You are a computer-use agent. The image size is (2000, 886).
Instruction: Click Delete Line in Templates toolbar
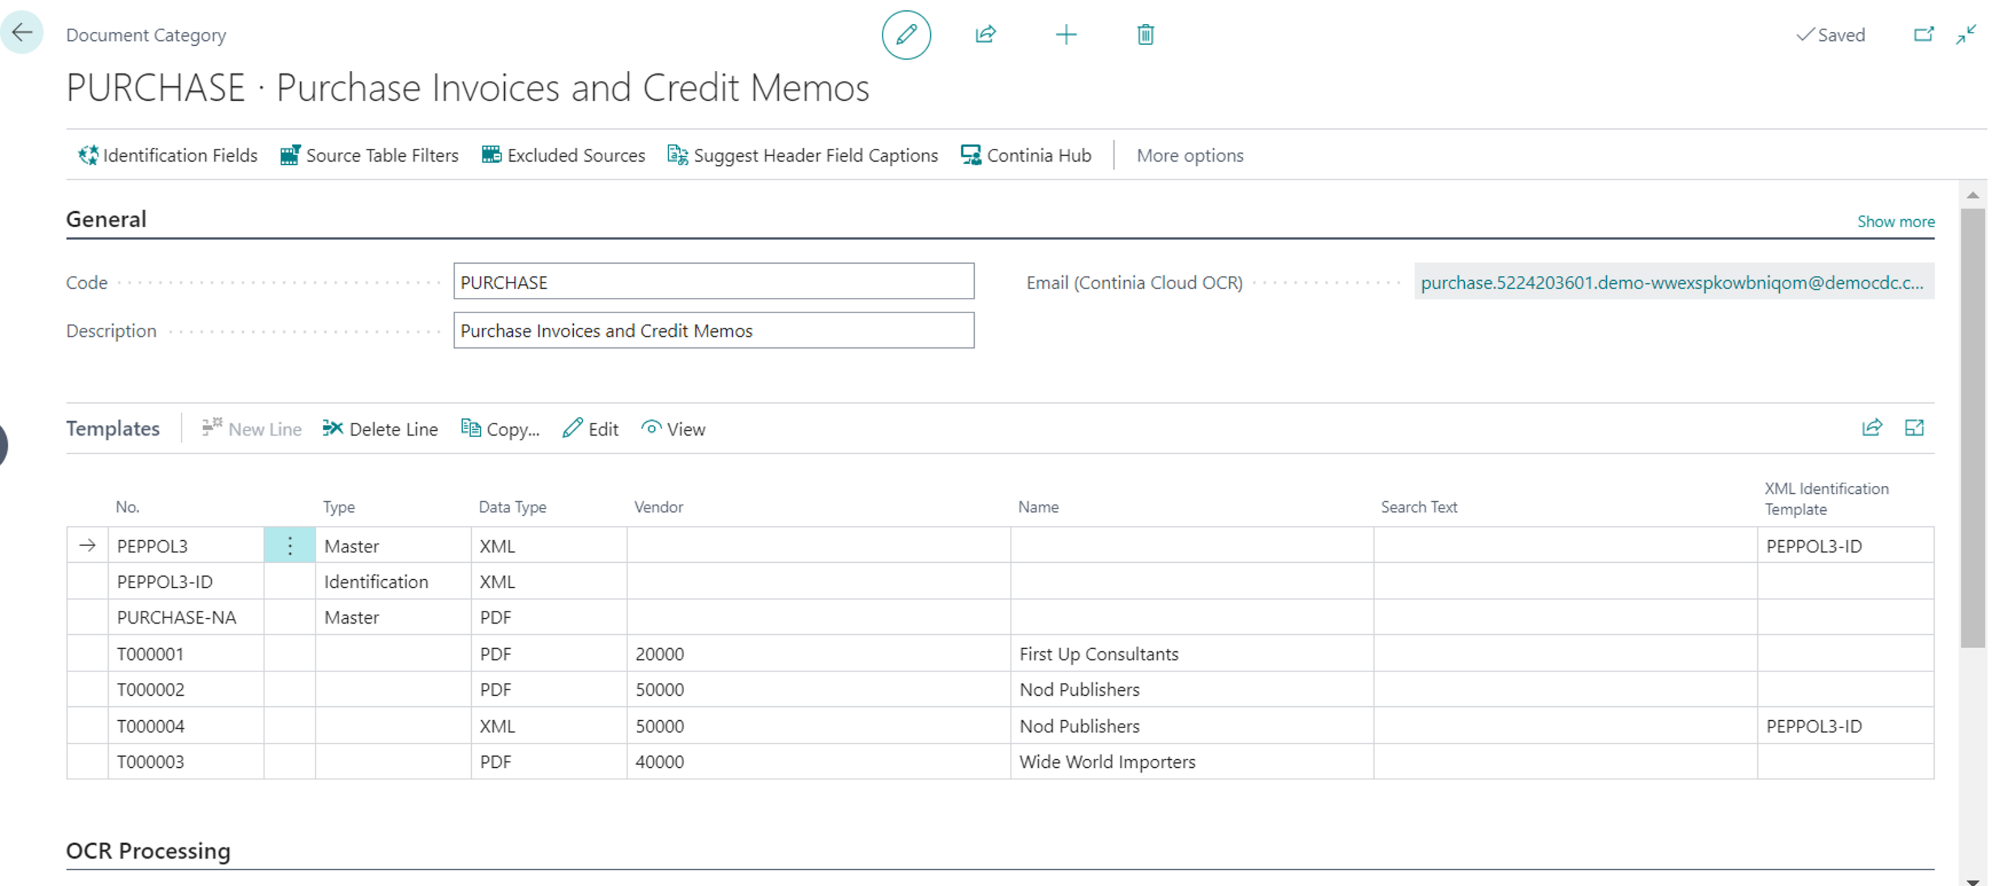point(380,429)
